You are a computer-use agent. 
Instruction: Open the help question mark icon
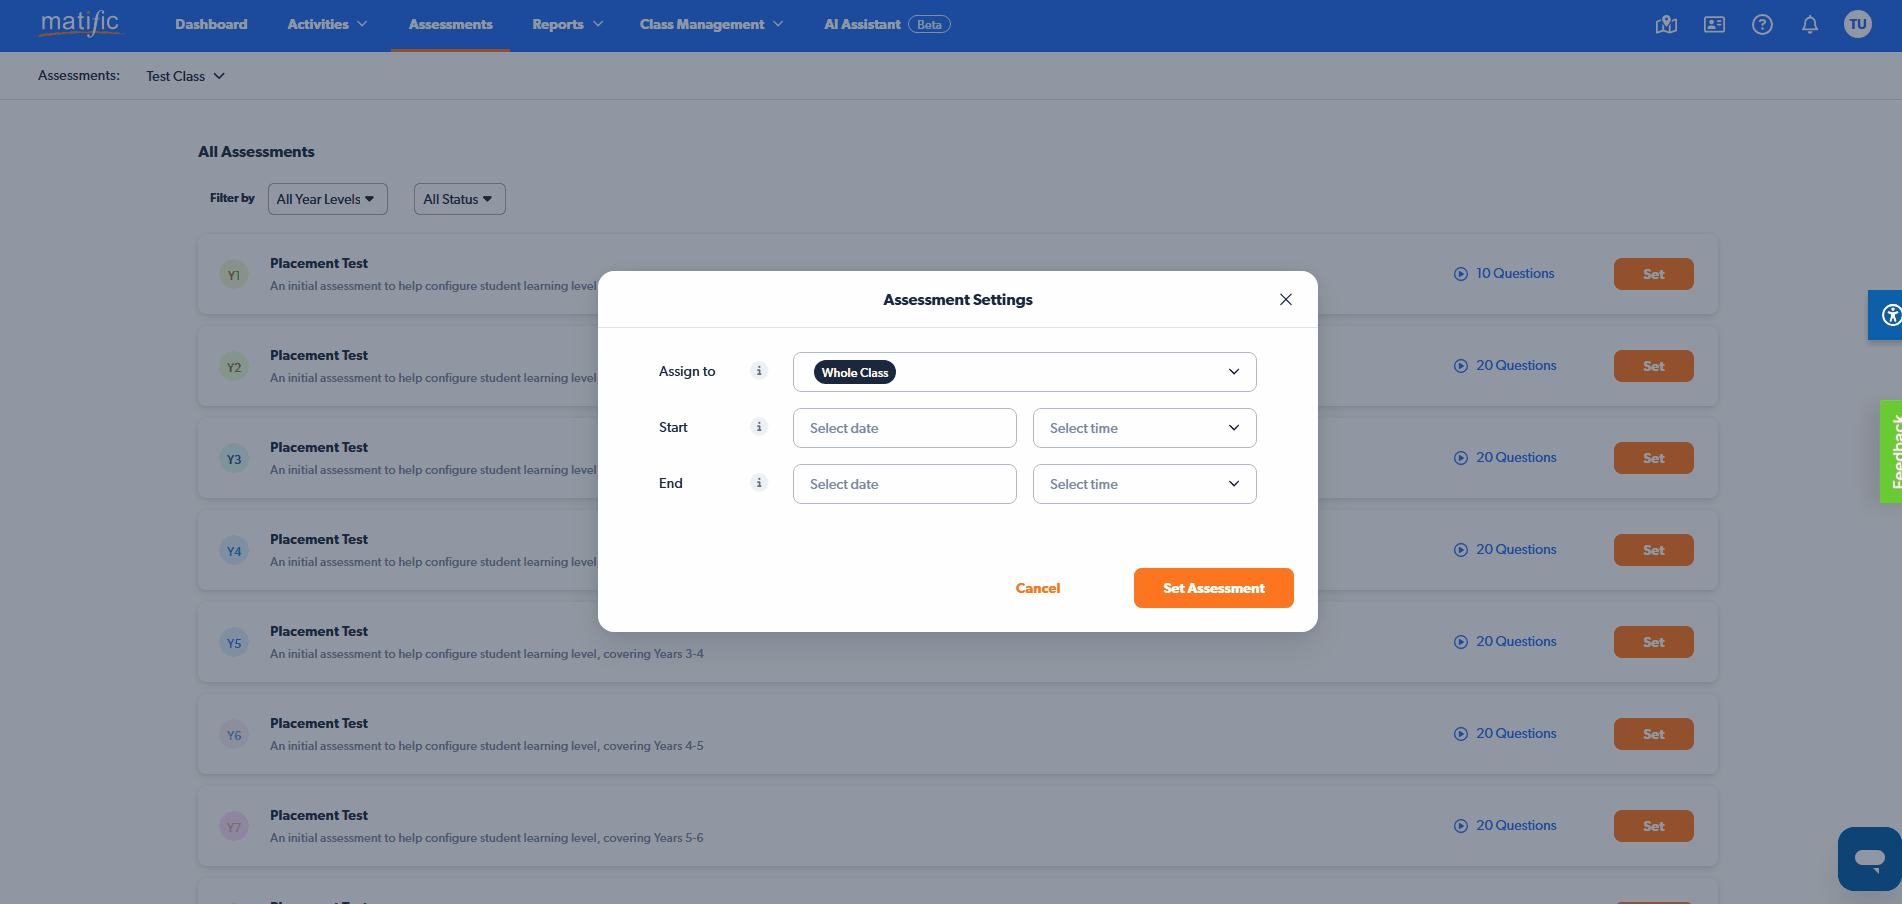click(1762, 25)
